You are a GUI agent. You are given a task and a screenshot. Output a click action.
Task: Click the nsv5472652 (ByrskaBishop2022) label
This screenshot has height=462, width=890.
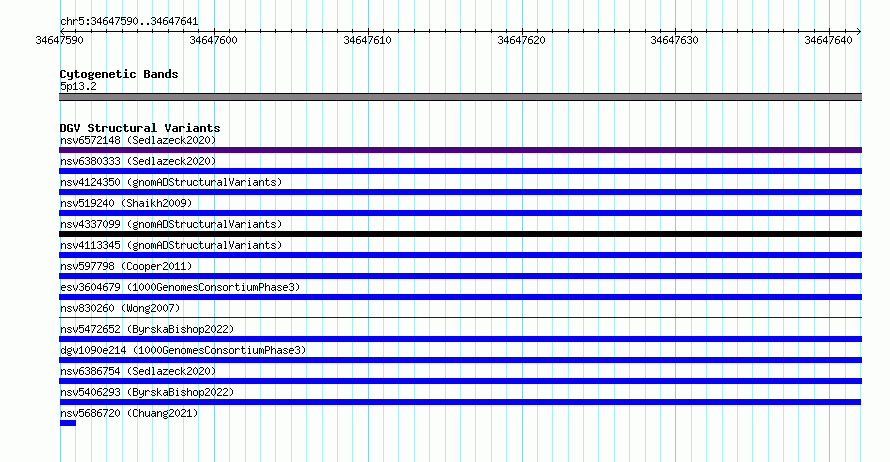pos(147,329)
